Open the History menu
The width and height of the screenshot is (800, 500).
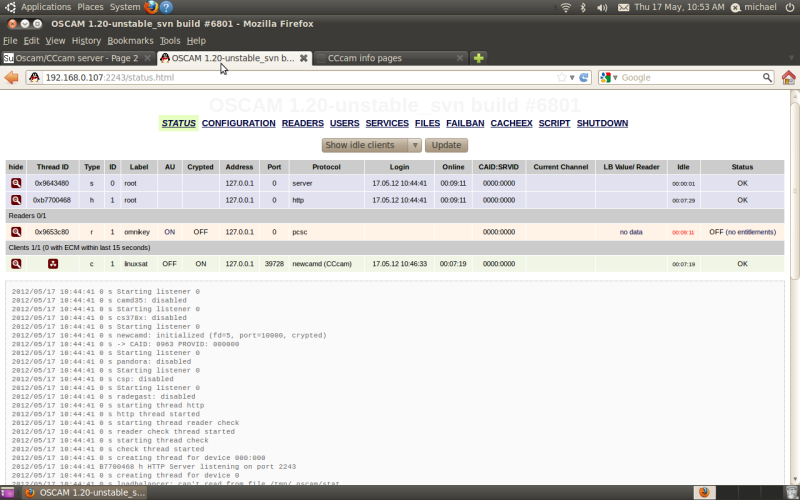86,41
